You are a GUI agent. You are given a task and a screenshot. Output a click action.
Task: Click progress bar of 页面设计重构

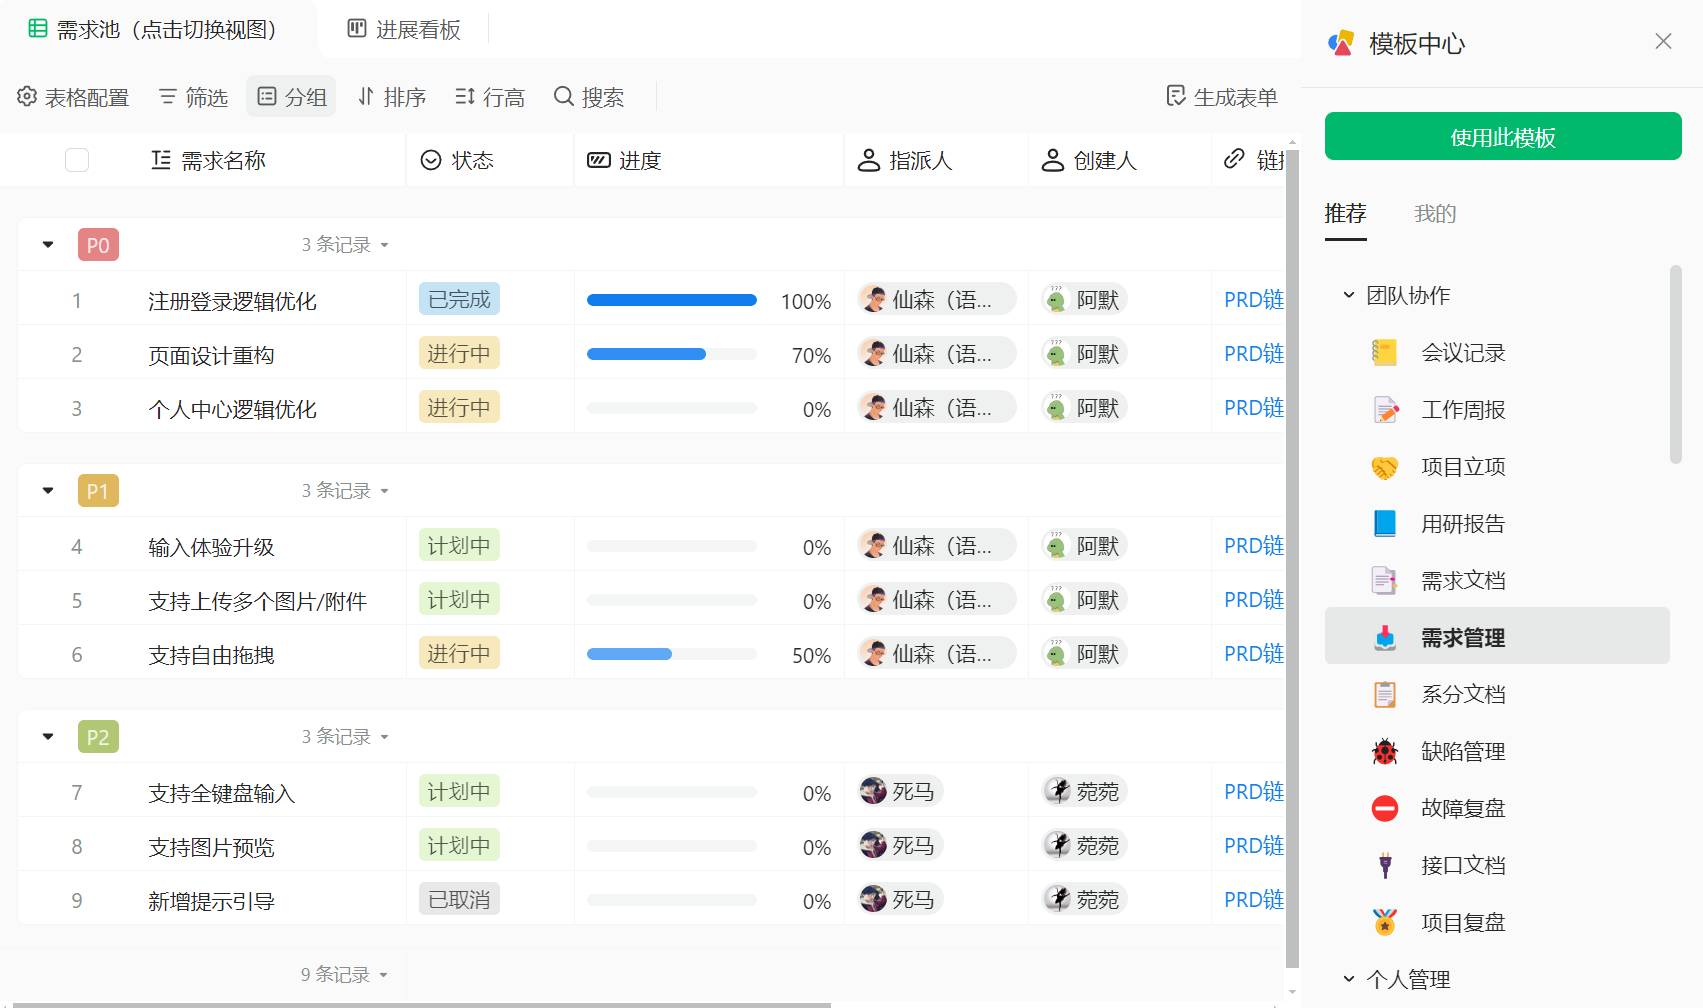pyautogui.click(x=672, y=354)
